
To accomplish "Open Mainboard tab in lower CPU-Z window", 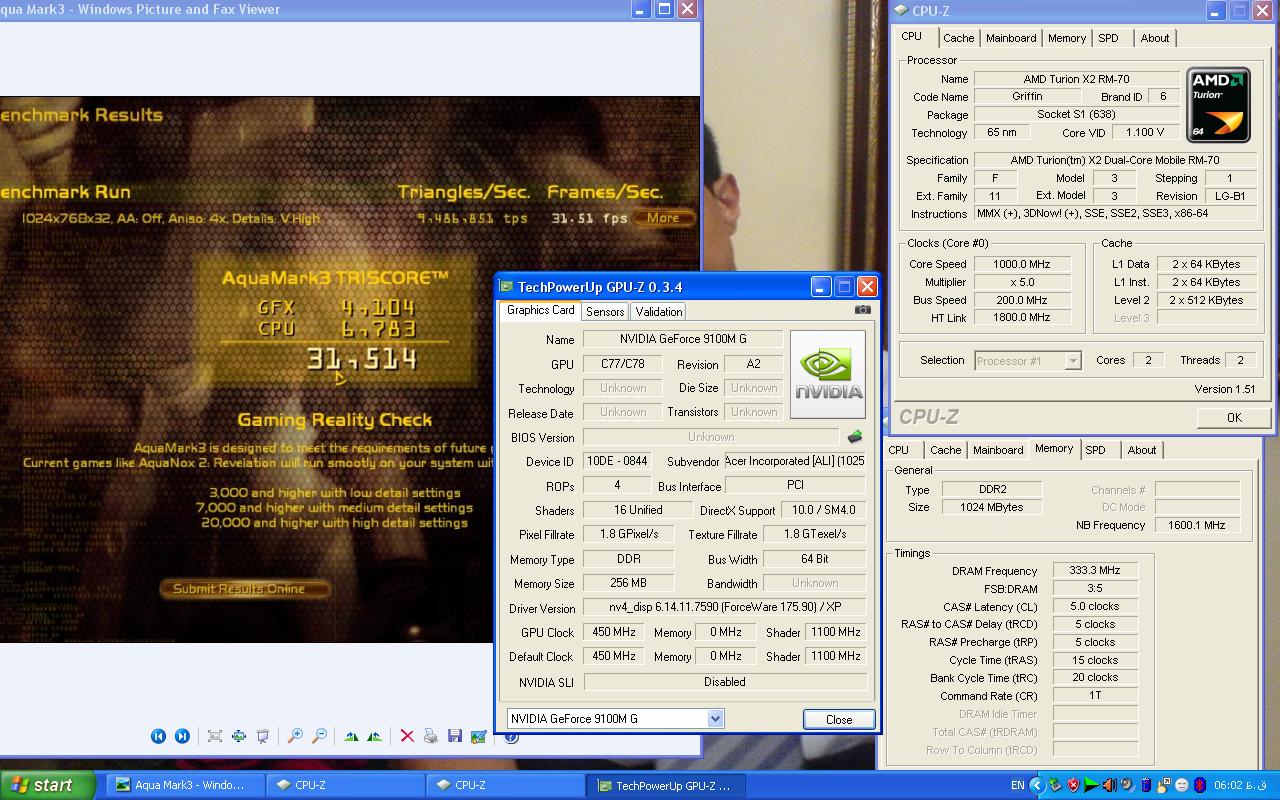I will pyautogui.click(x=998, y=450).
